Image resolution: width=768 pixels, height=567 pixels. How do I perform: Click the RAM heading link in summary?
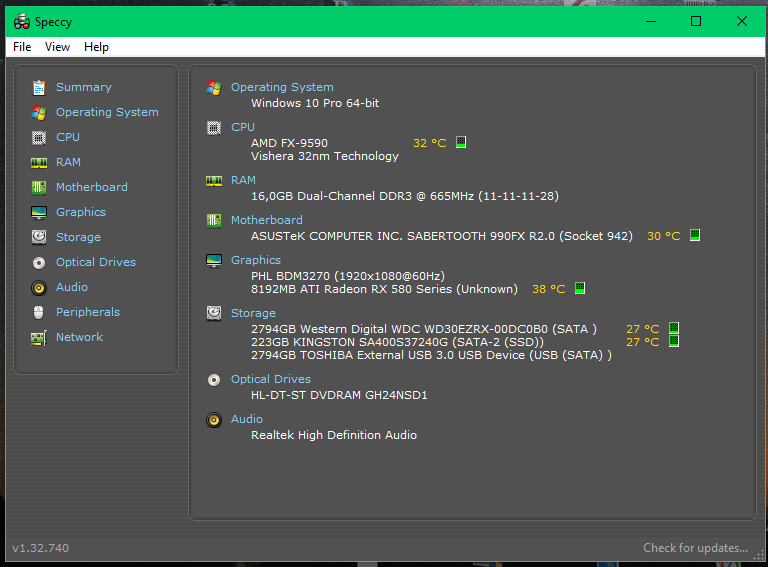(x=243, y=180)
